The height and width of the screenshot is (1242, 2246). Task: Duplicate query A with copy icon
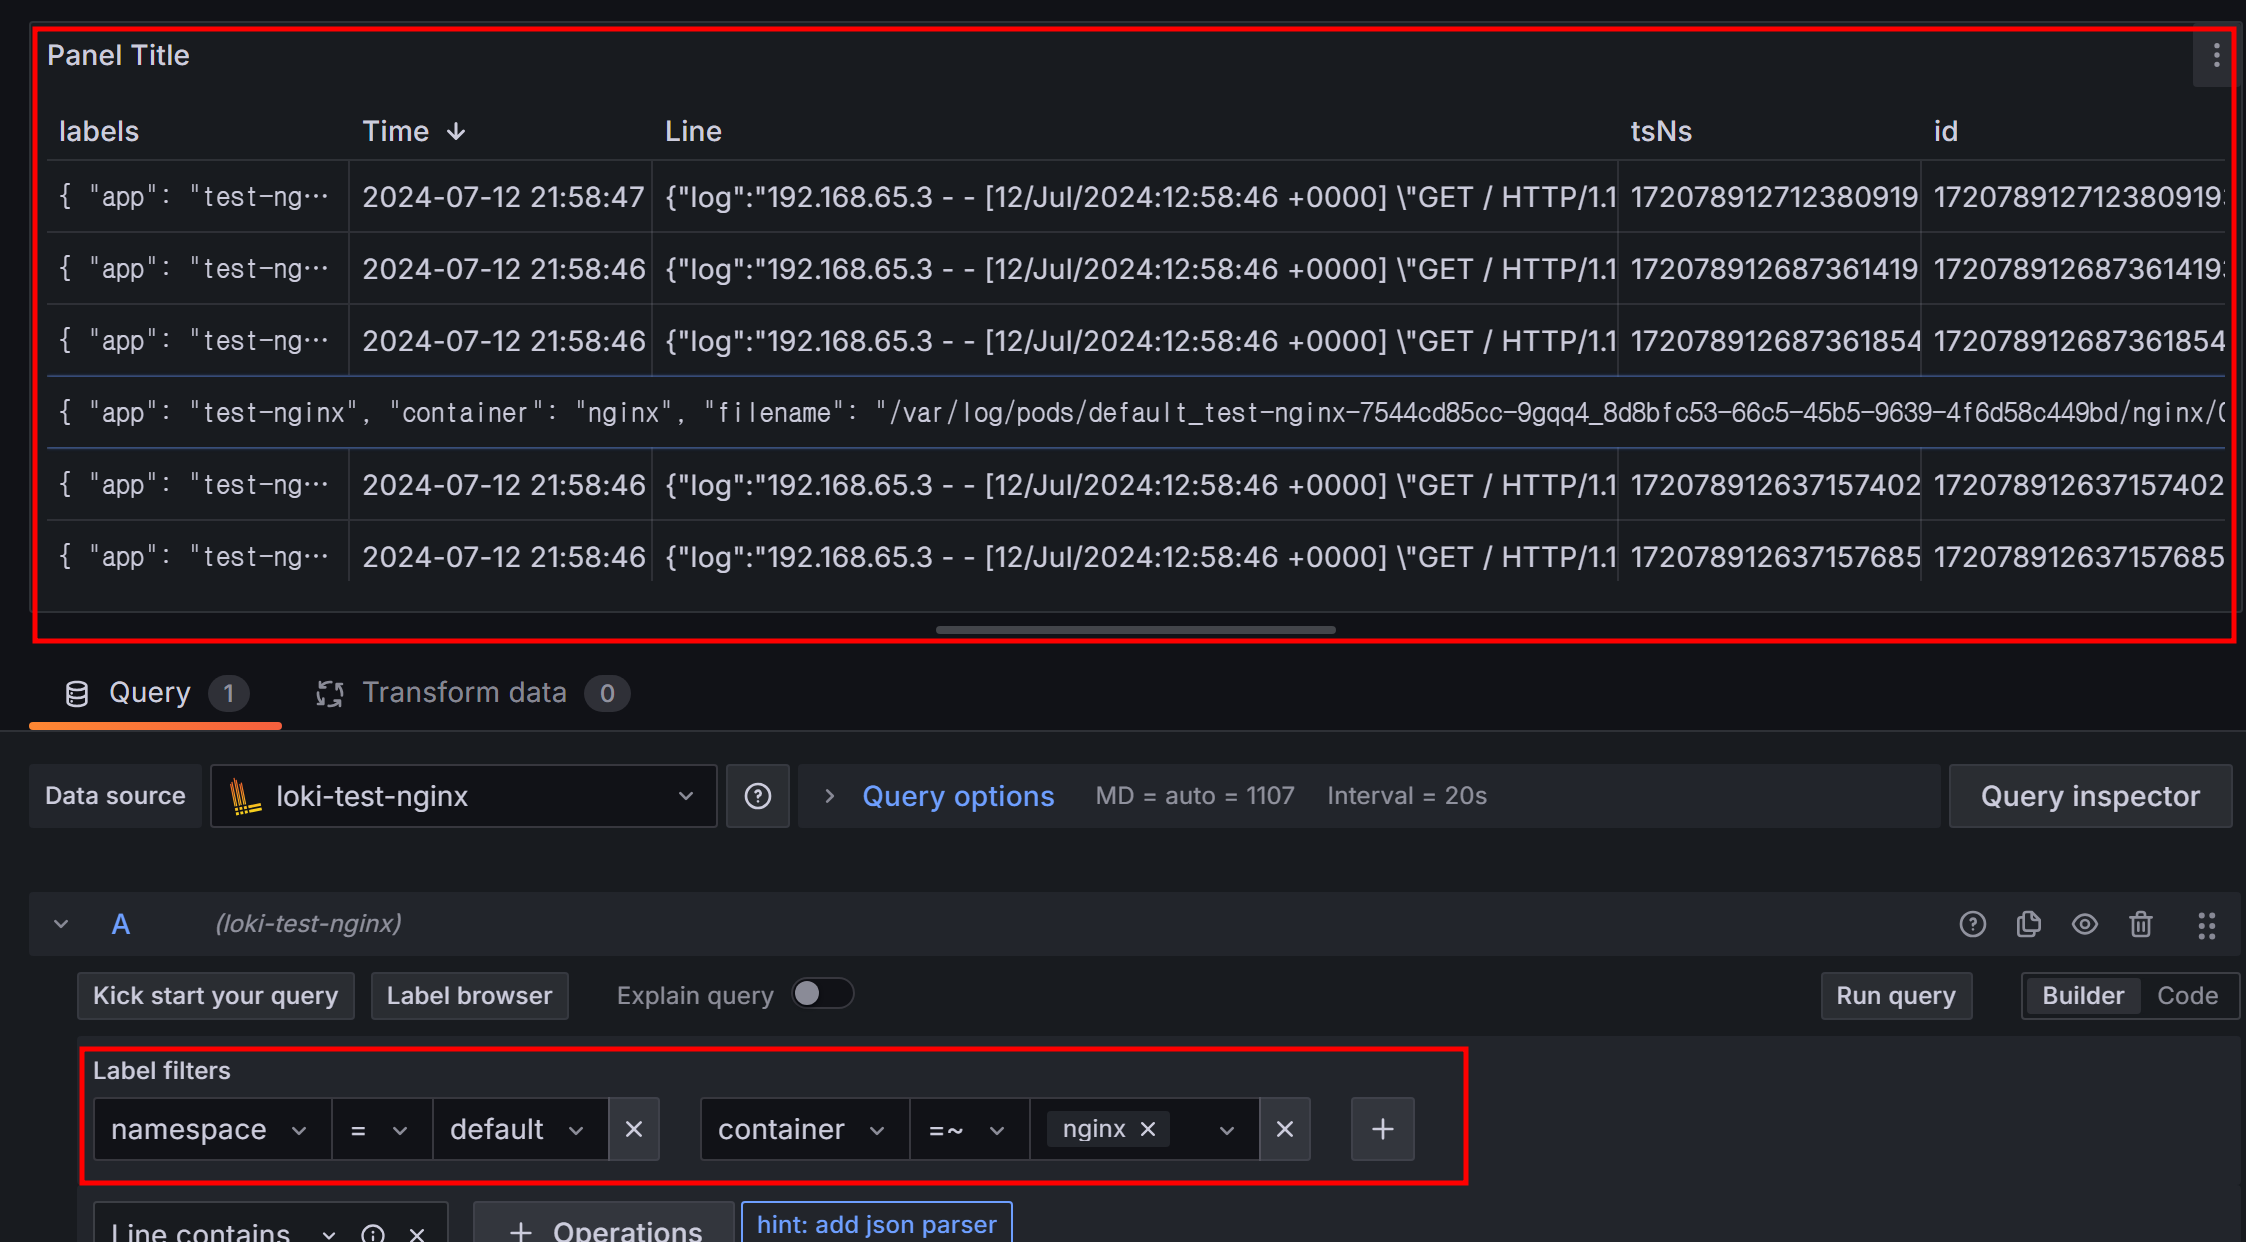click(2028, 924)
